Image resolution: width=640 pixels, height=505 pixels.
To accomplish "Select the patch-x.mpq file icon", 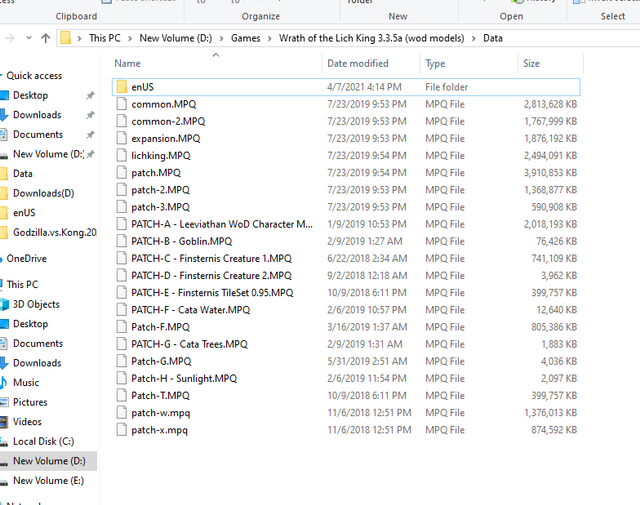I will click(122, 430).
